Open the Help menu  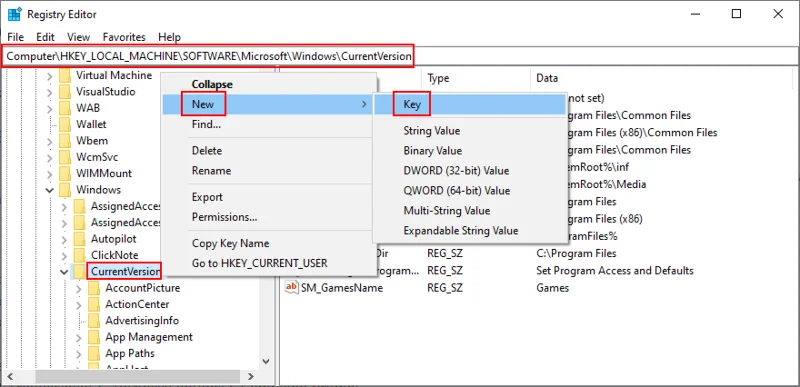(x=169, y=37)
